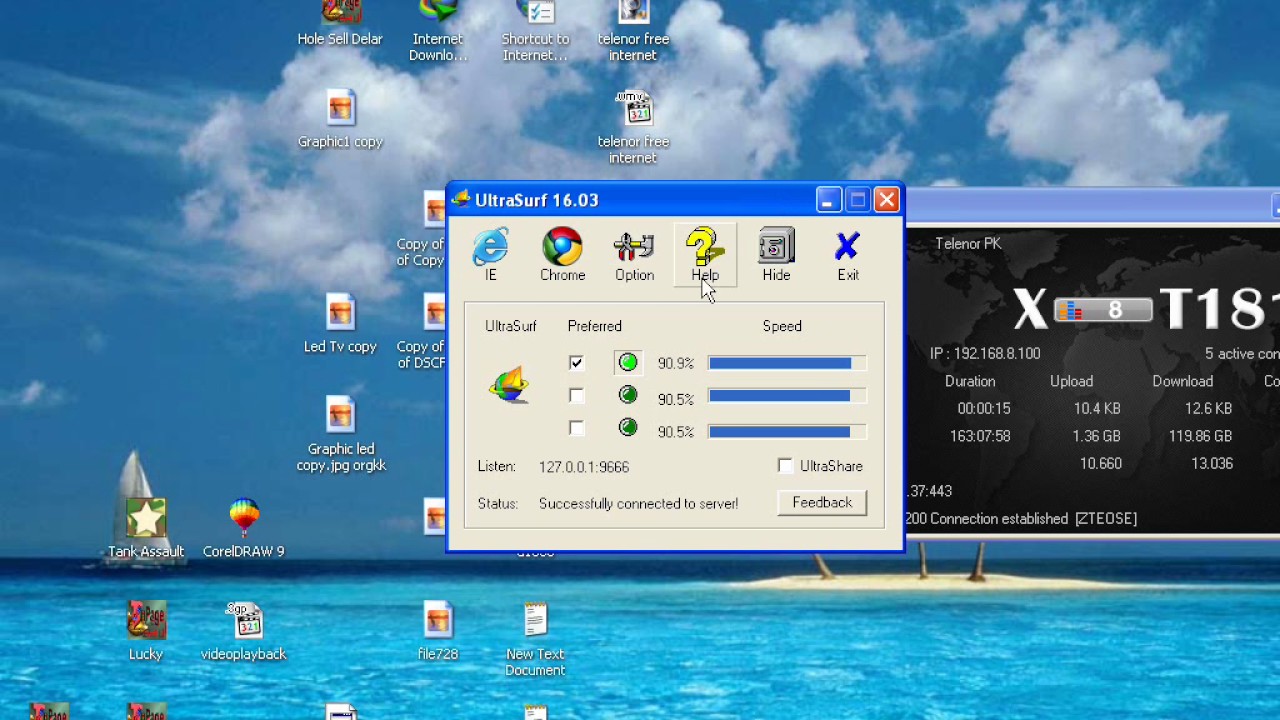Select the CorelDRAW 9 balloon shortcut

[x=243, y=528]
